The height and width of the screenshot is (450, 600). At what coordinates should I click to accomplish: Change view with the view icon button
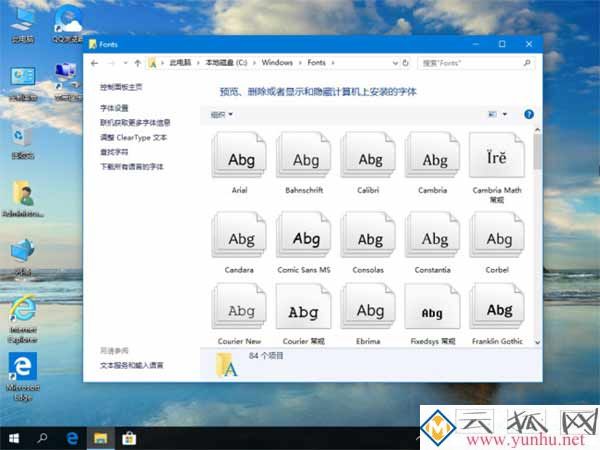tap(492, 114)
